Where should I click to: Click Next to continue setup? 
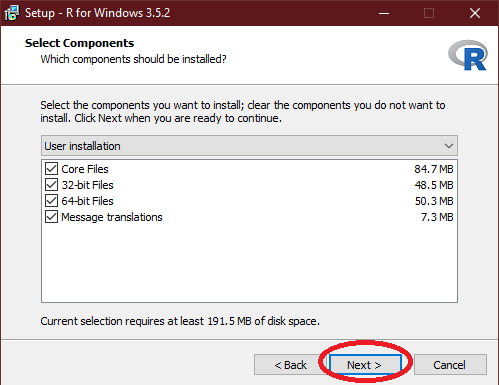(x=365, y=365)
